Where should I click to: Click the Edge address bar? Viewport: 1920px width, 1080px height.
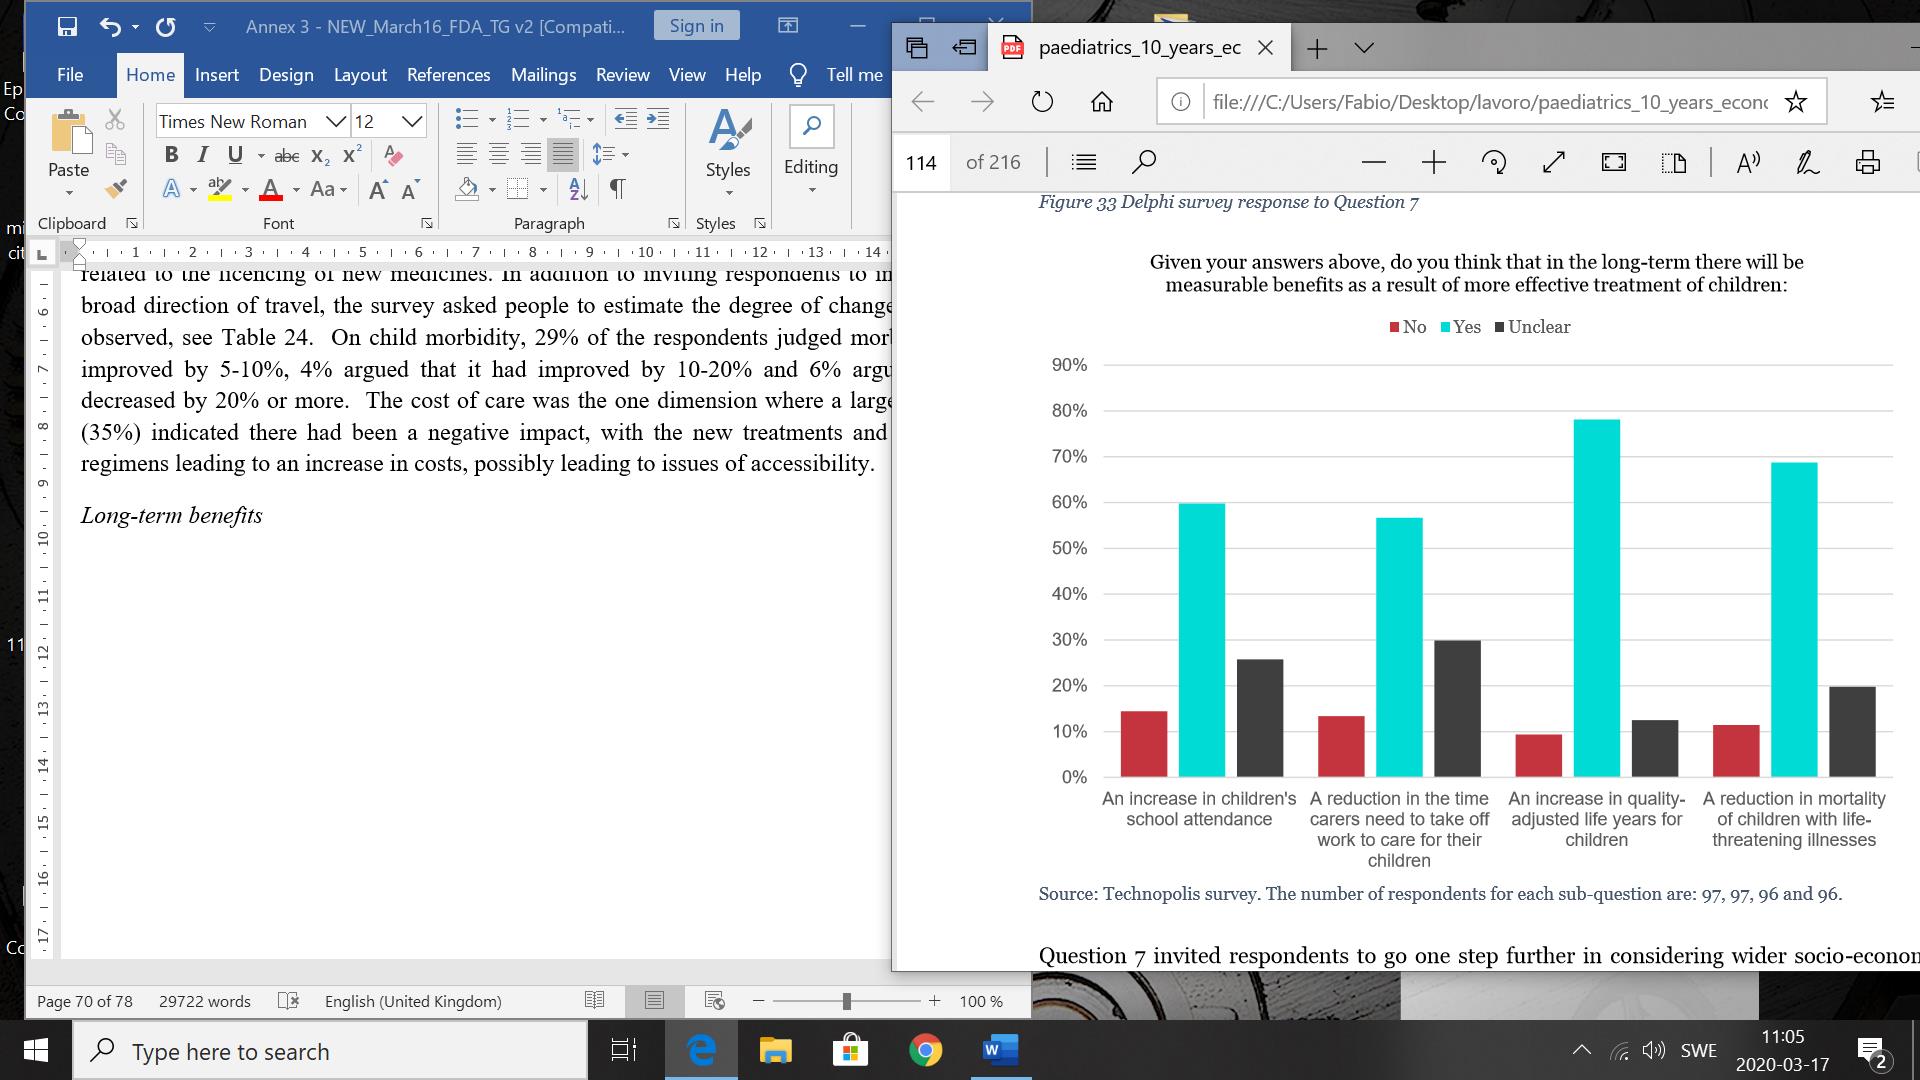tap(1488, 102)
